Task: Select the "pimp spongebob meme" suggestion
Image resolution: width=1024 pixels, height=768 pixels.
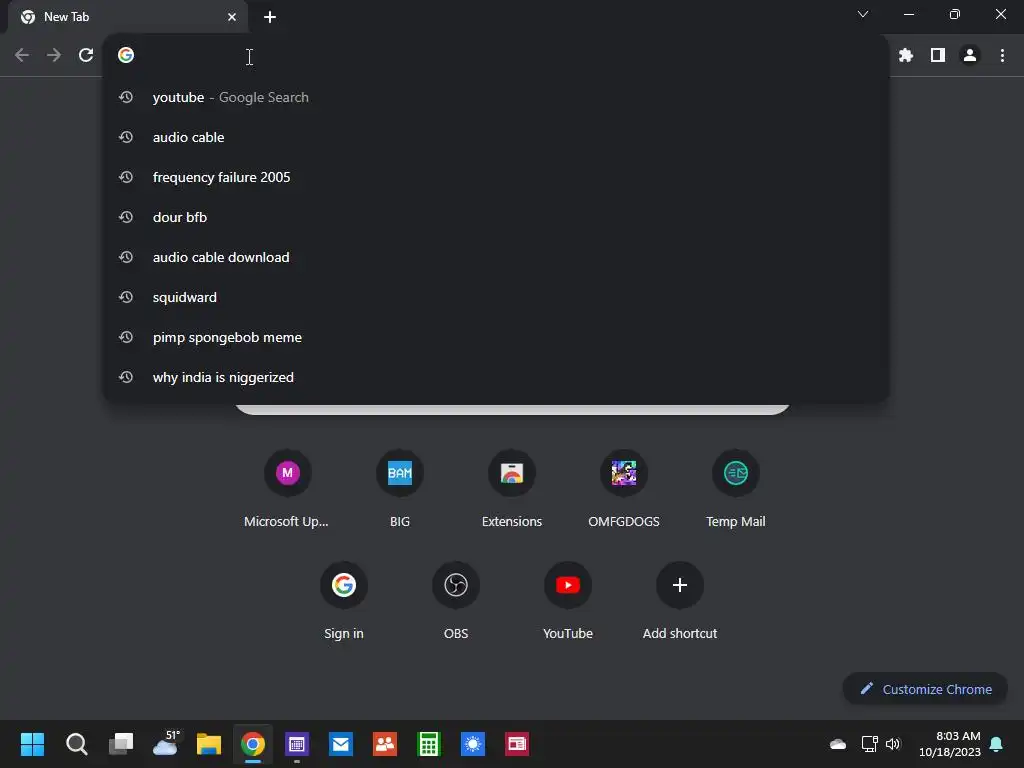Action: click(x=496, y=338)
